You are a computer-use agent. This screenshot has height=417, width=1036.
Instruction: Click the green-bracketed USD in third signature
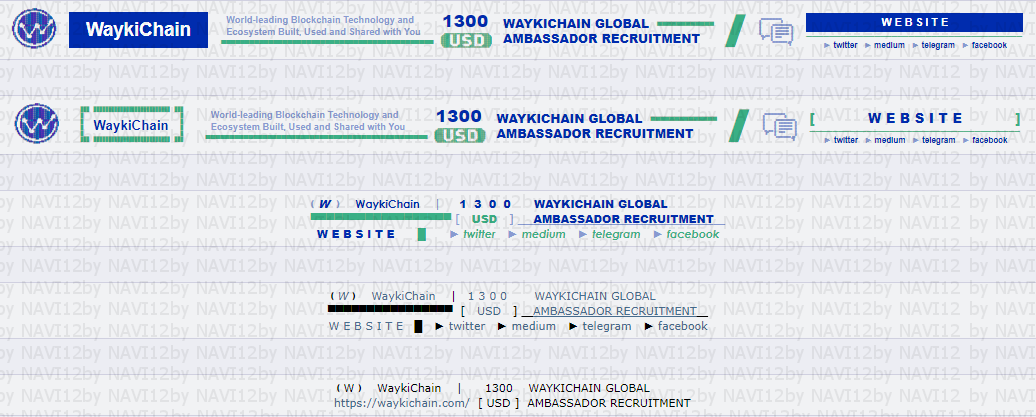point(484,219)
